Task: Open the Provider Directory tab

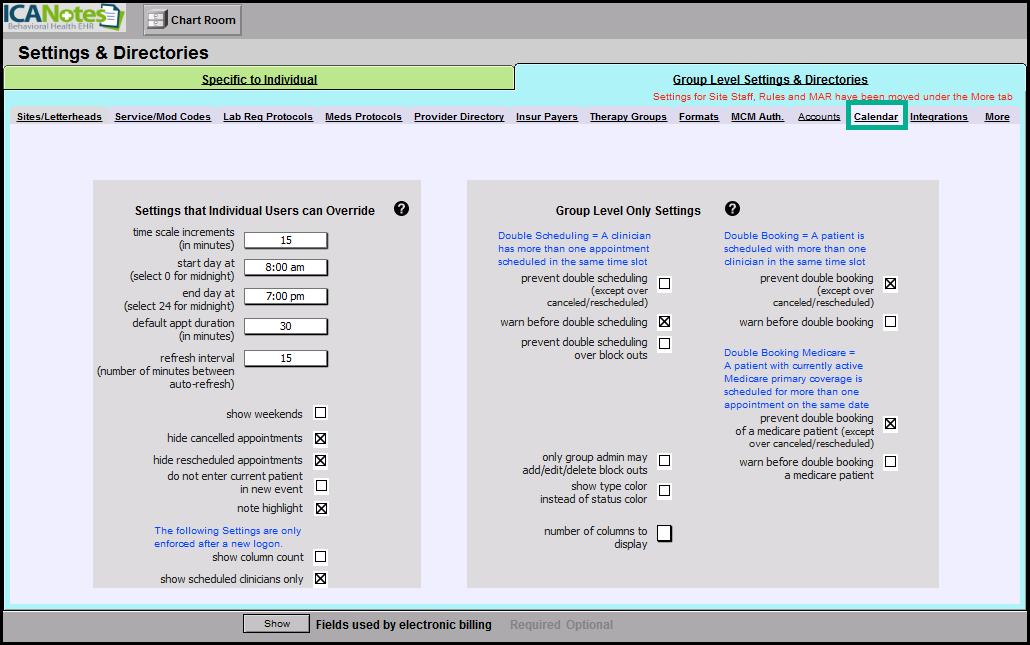Action: click(459, 117)
